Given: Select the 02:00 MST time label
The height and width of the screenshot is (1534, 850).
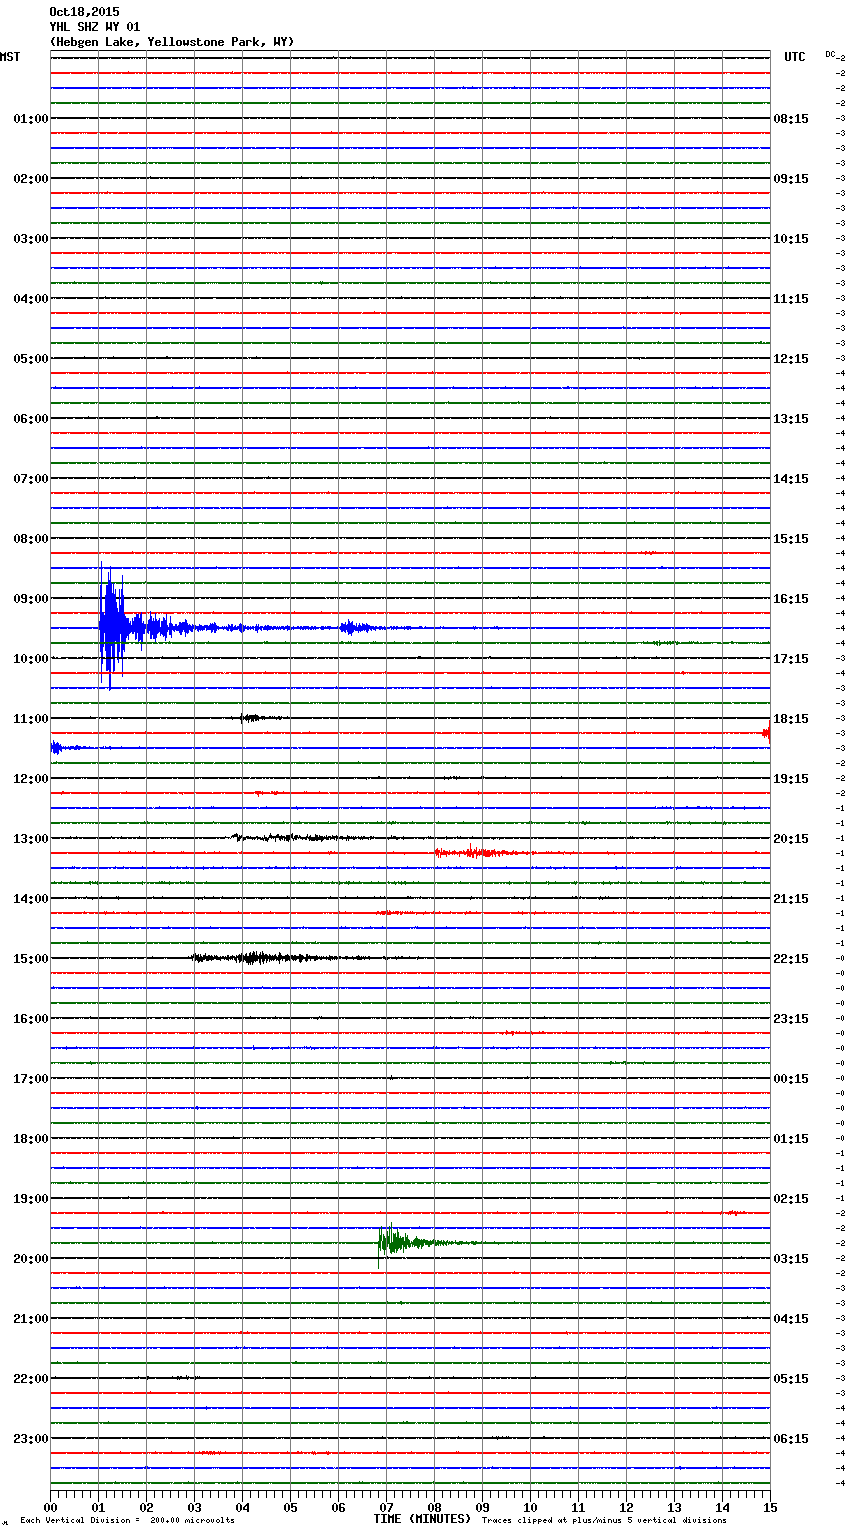Looking at the screenshot, I should (31, 179).
